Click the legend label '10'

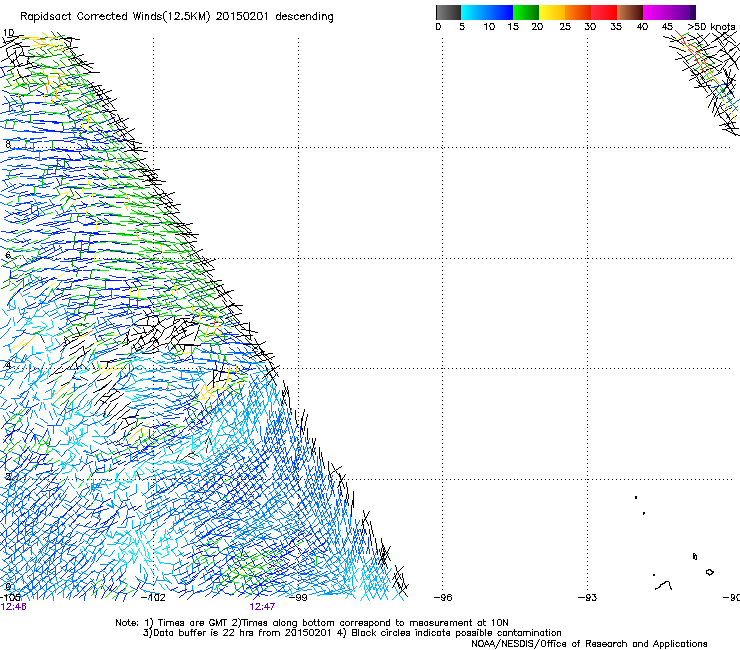pyautogui.click(x=489, y=27)
